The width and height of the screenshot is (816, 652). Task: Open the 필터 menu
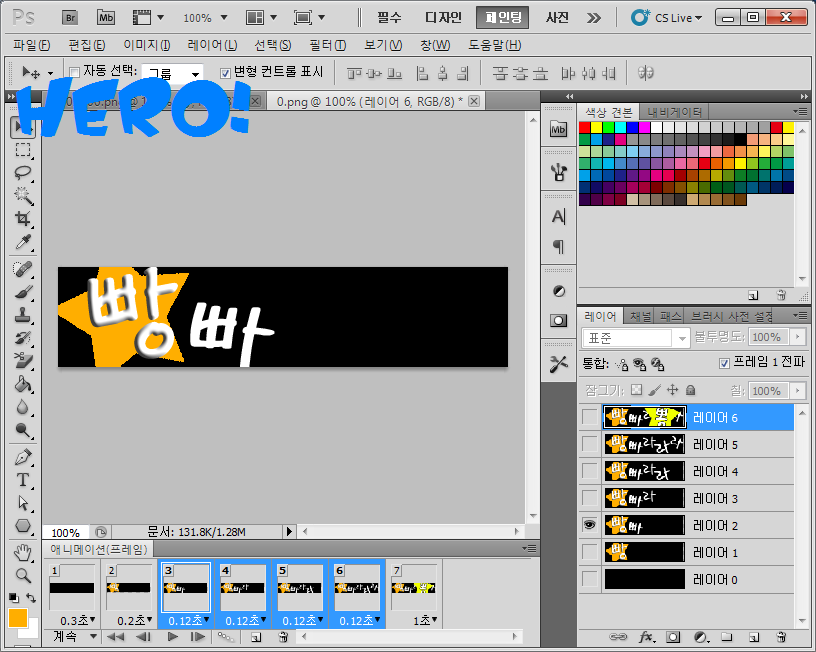coord(327,45)
